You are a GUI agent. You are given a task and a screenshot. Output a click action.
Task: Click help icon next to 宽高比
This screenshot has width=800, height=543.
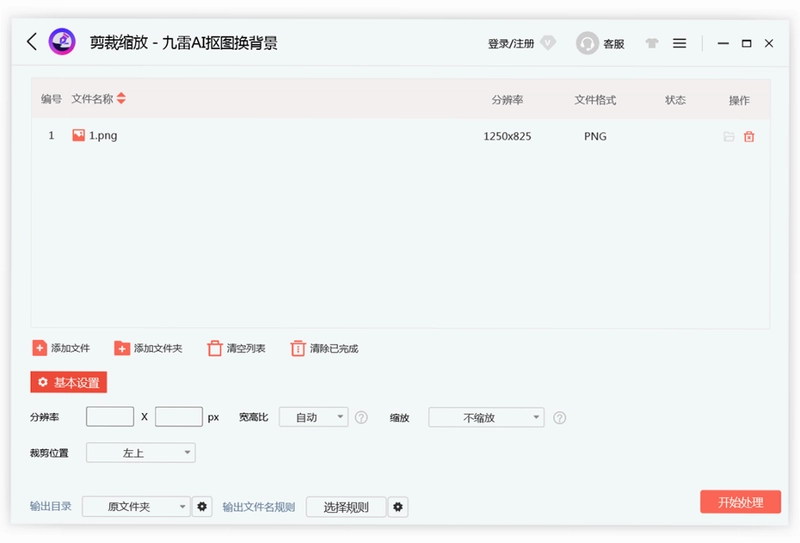pyautogui.click(x=361, y=417)
